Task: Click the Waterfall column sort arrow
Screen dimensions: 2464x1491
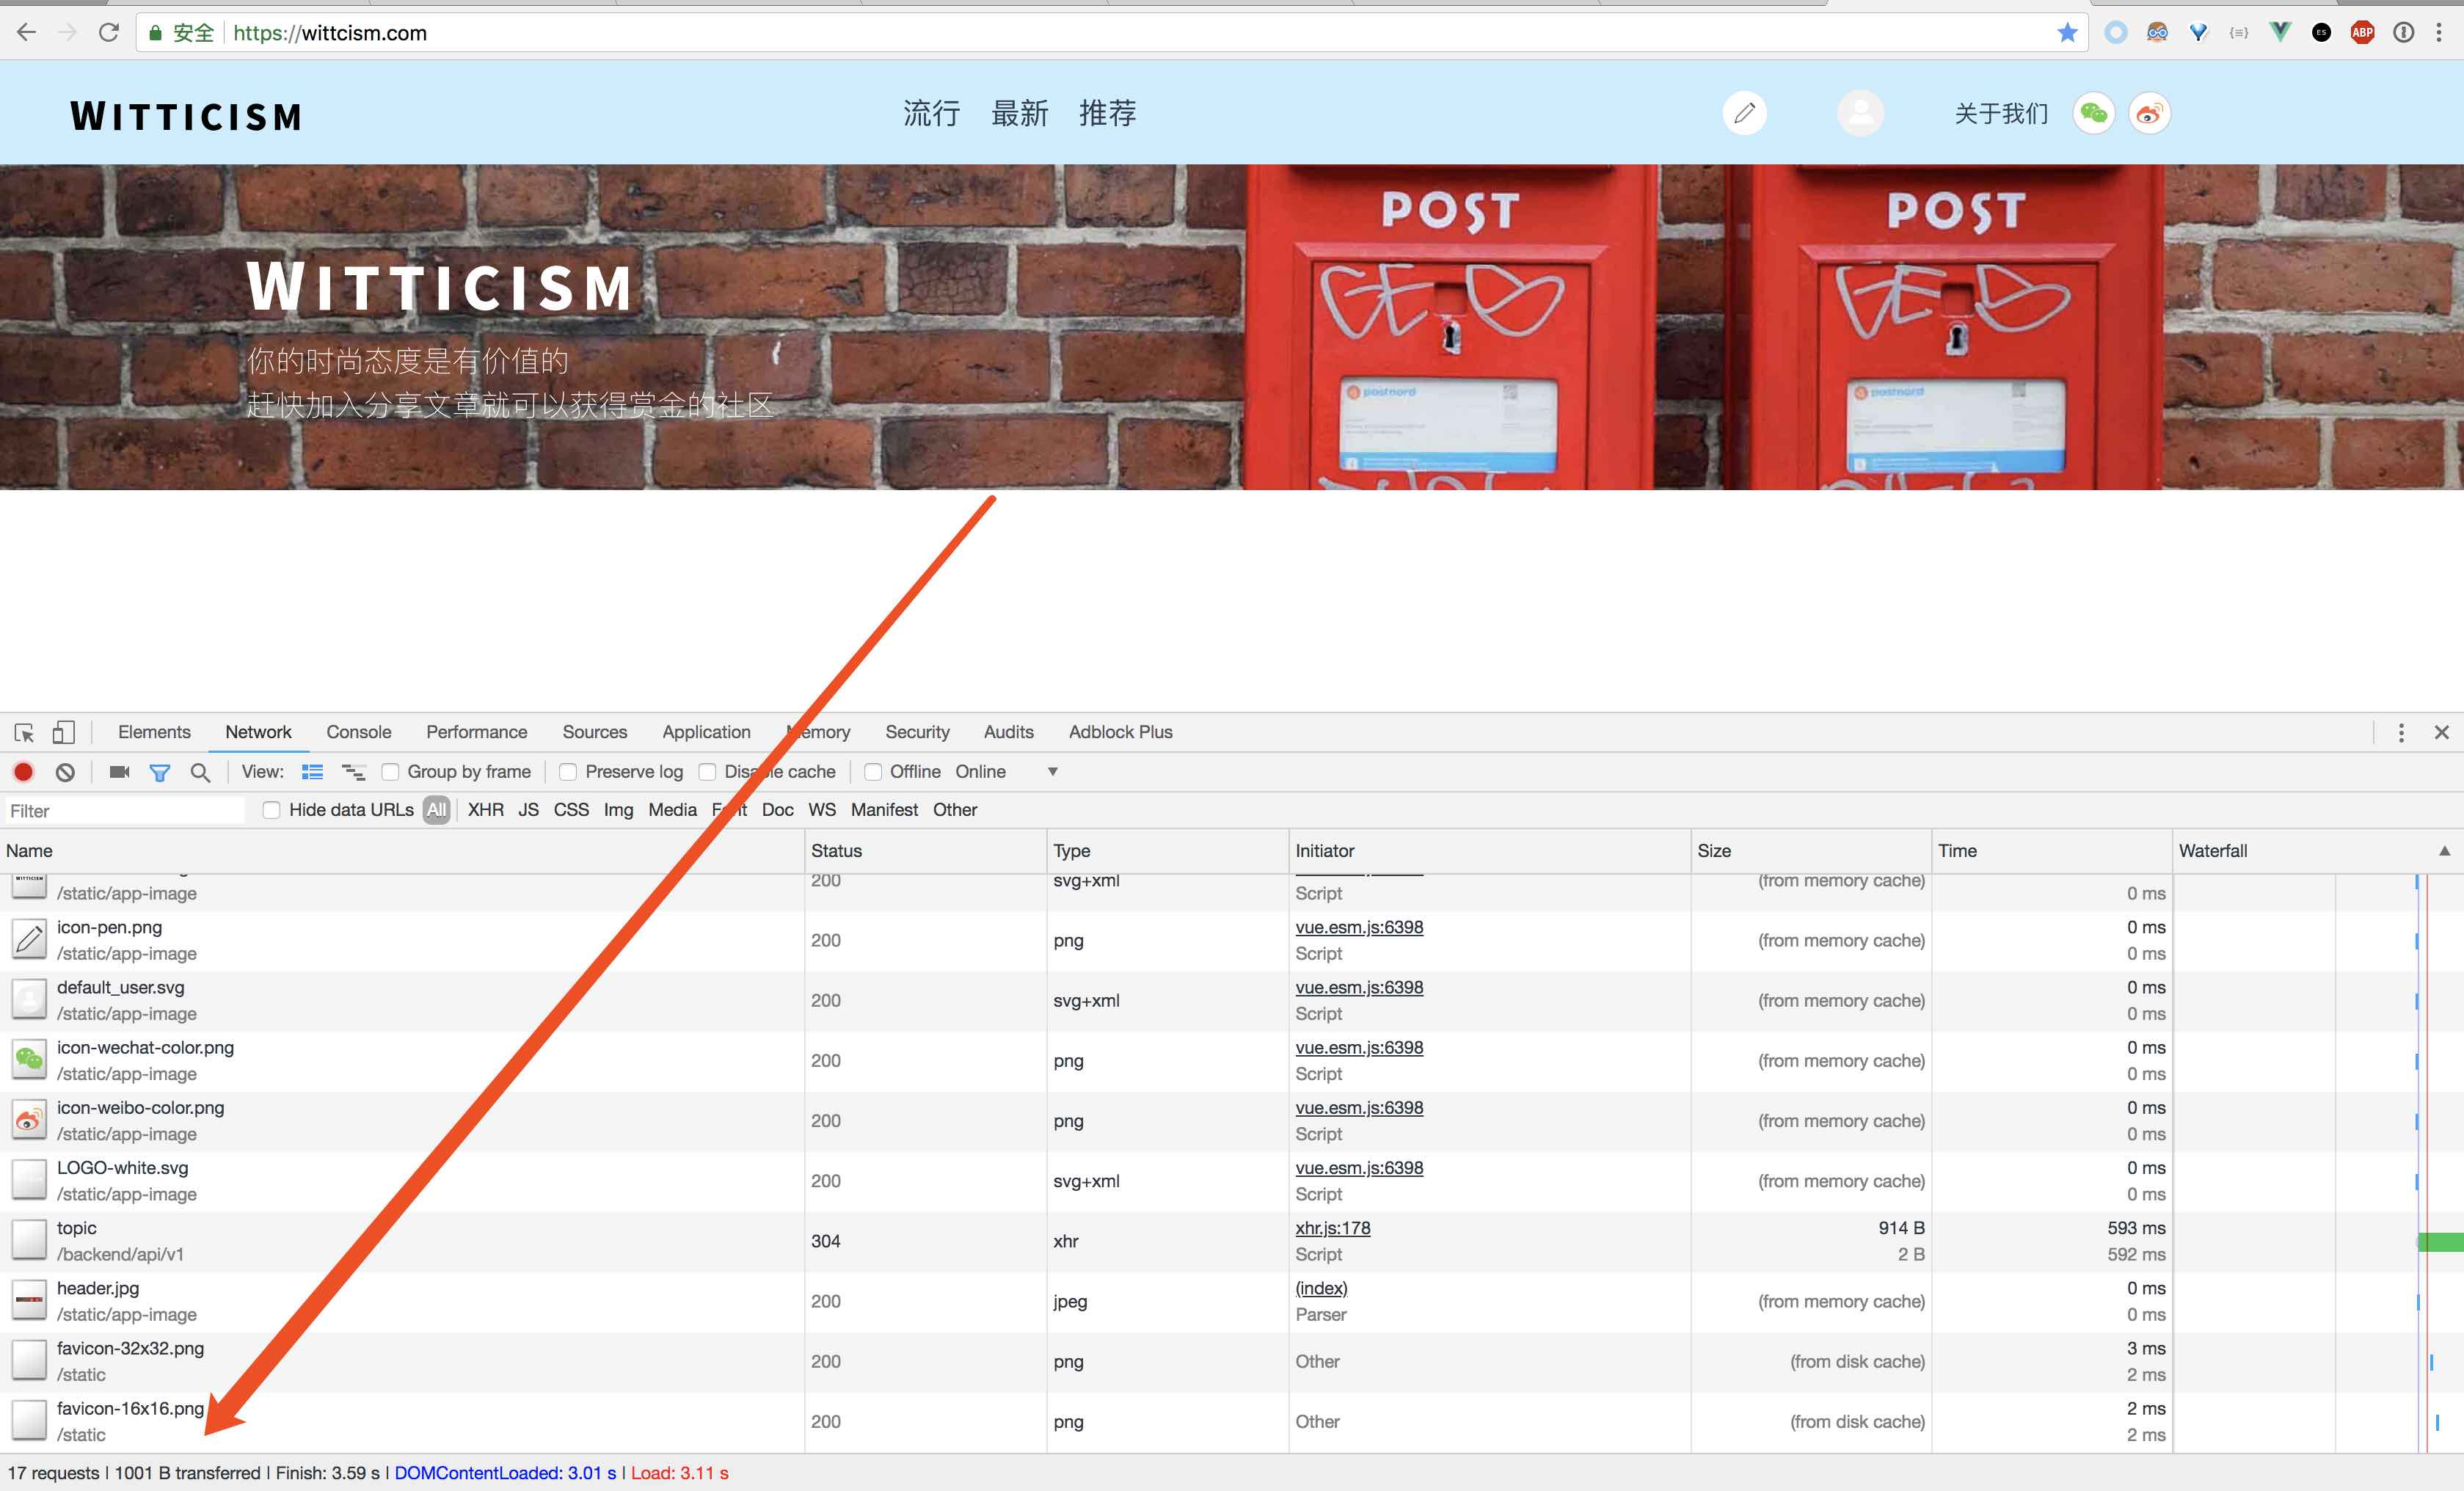Action: [x=2444, y=851]
